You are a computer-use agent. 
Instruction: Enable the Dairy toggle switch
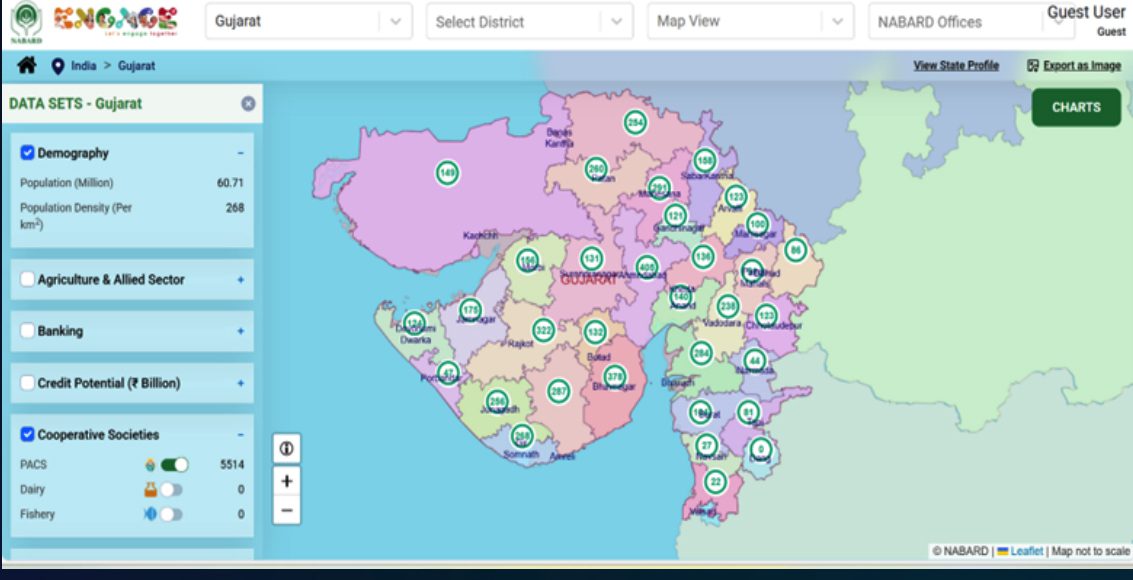pyautogui.click(x=171, y=490)
